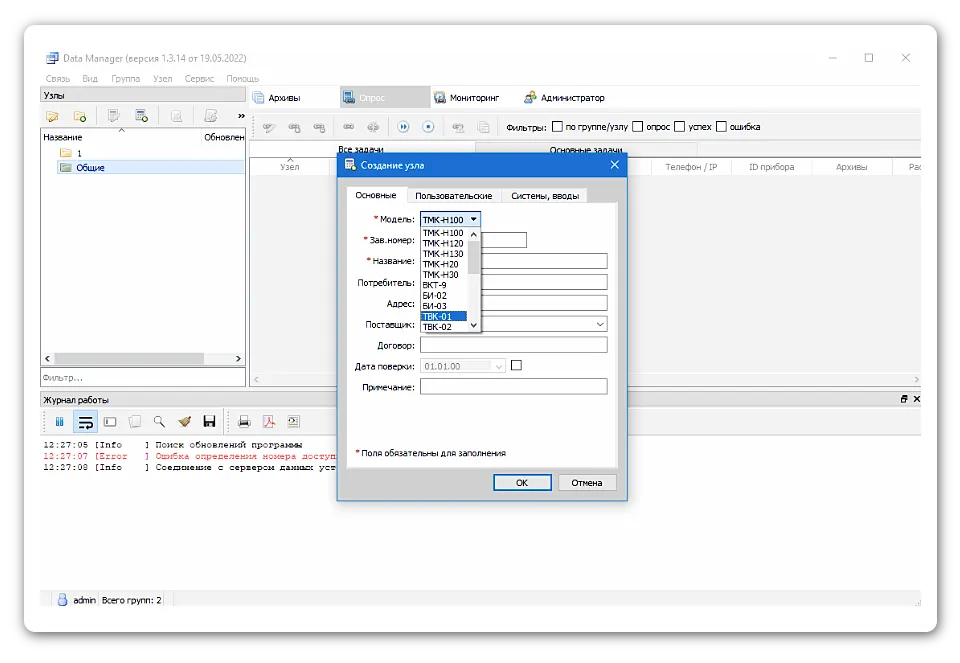Image resolution: width=960 pixels, height=663 pixels.
Task: Tick the checkbox next to Дата поверки
Action: tap(516, 366)
